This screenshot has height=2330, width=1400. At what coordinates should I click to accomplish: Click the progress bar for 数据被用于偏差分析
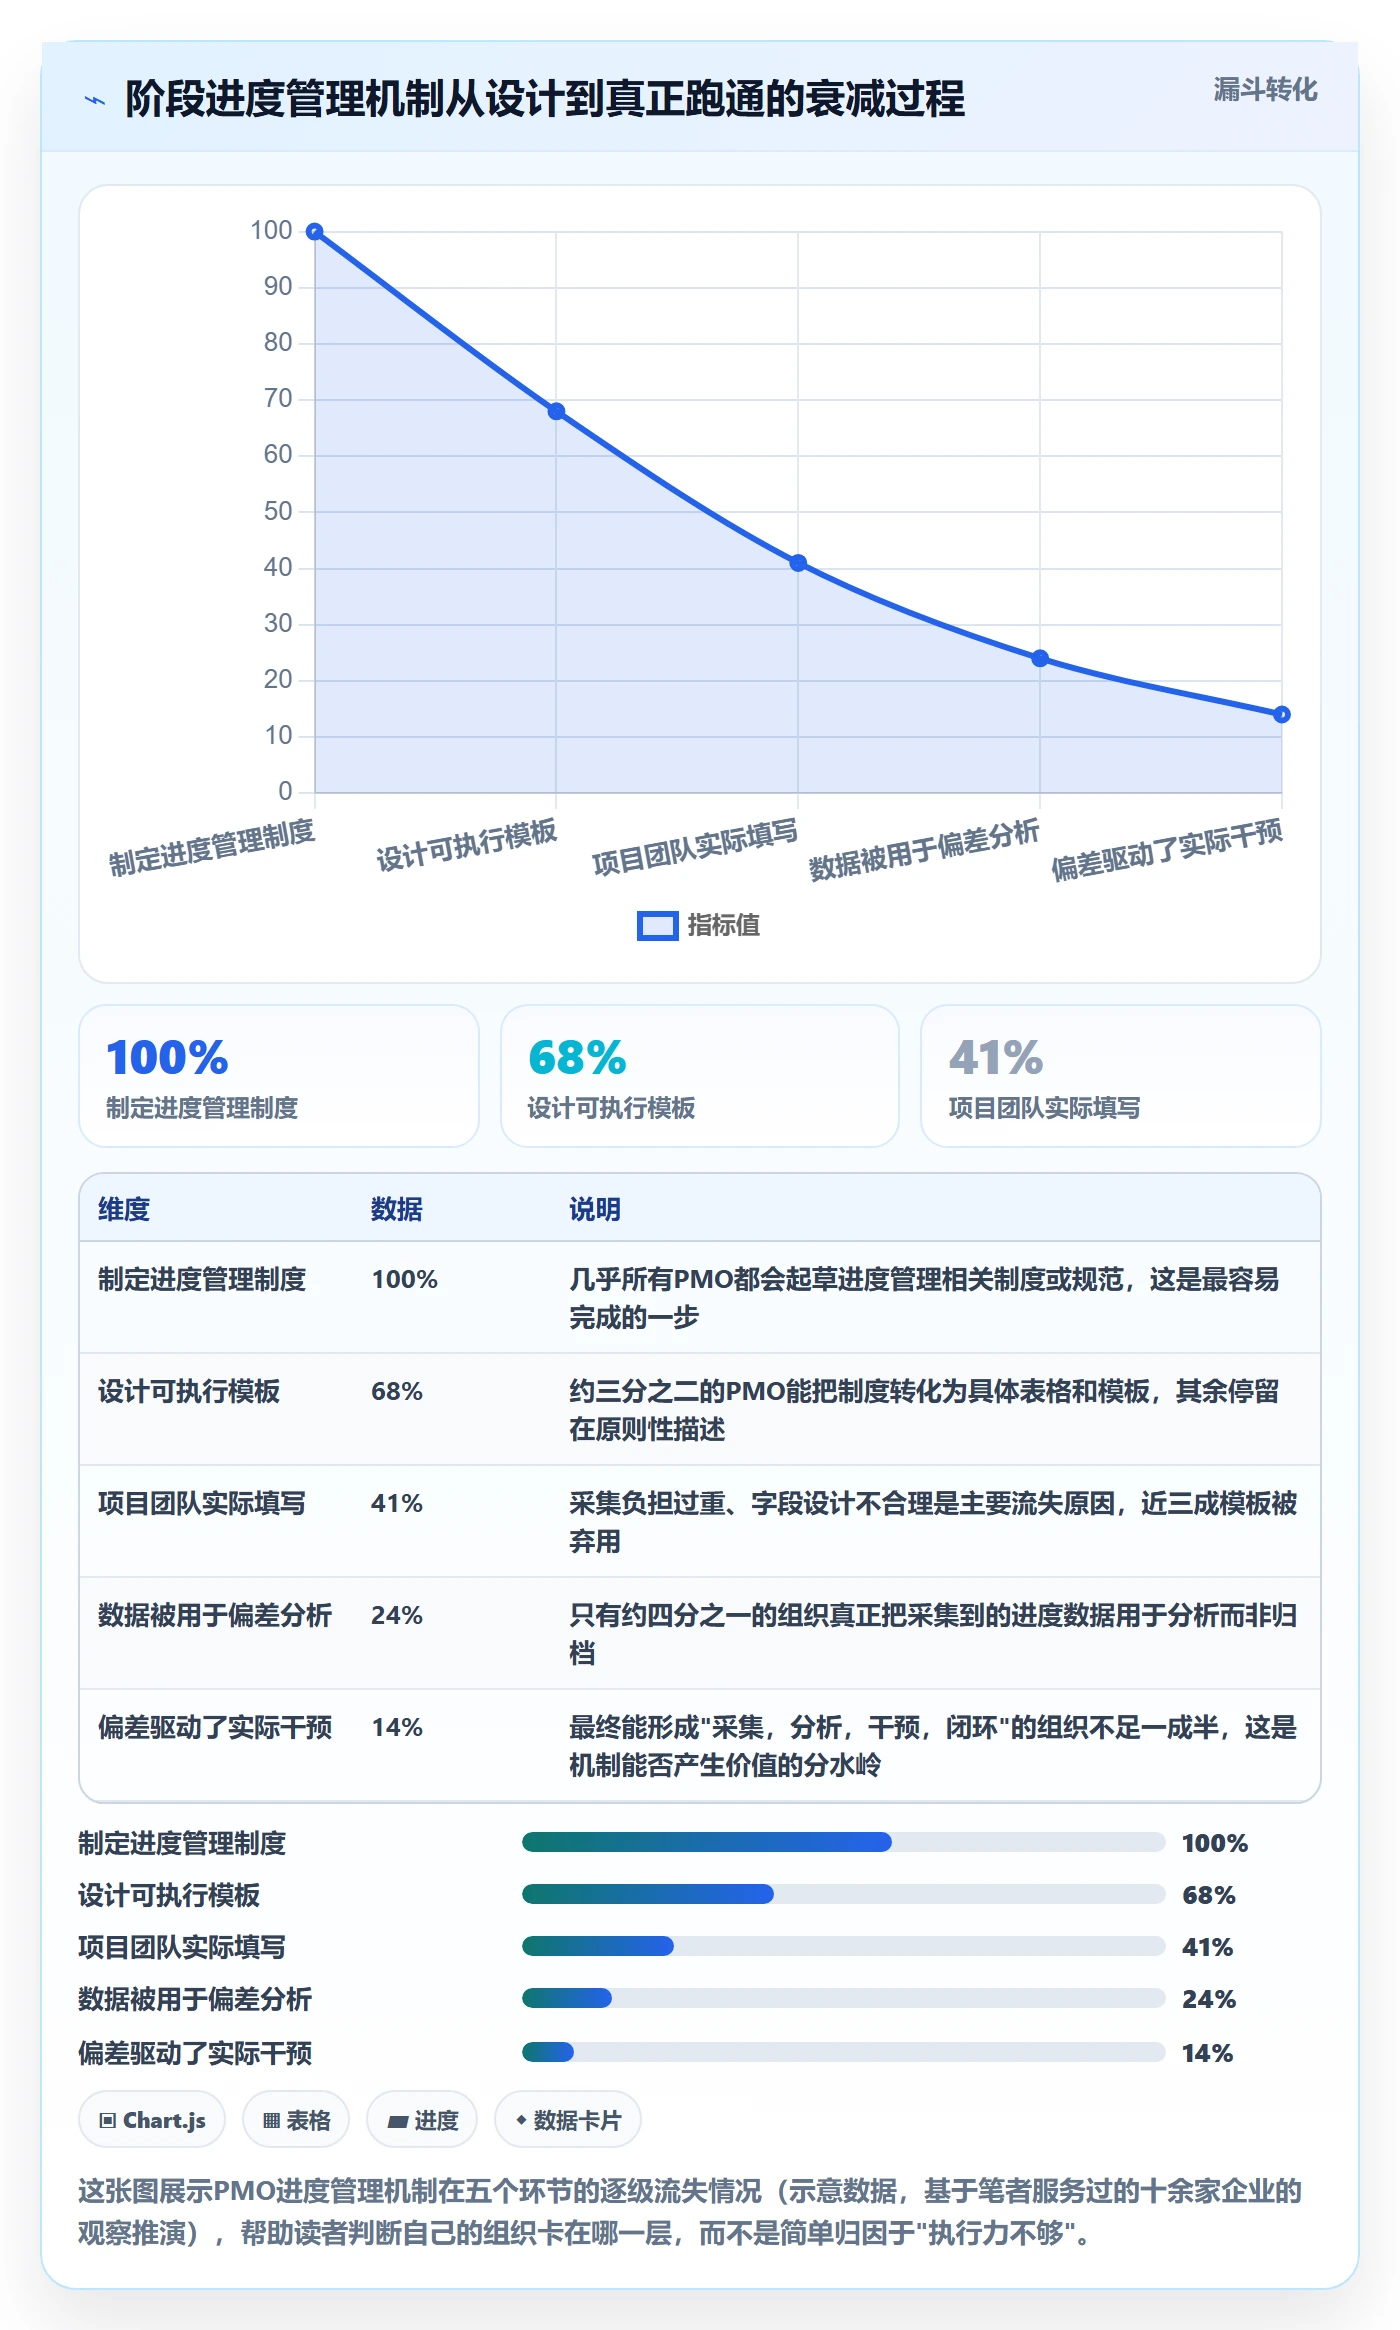tap(844, 1998)
